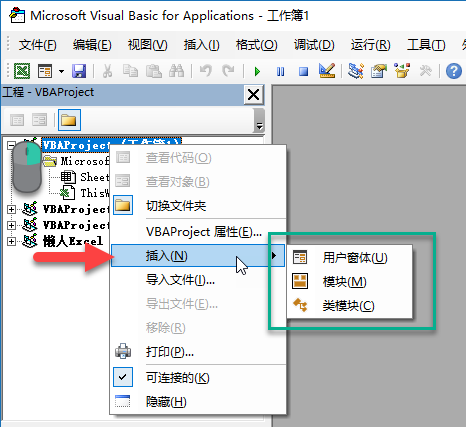
Task: Click the Cut scissors icon
Action: pos(107,71)
